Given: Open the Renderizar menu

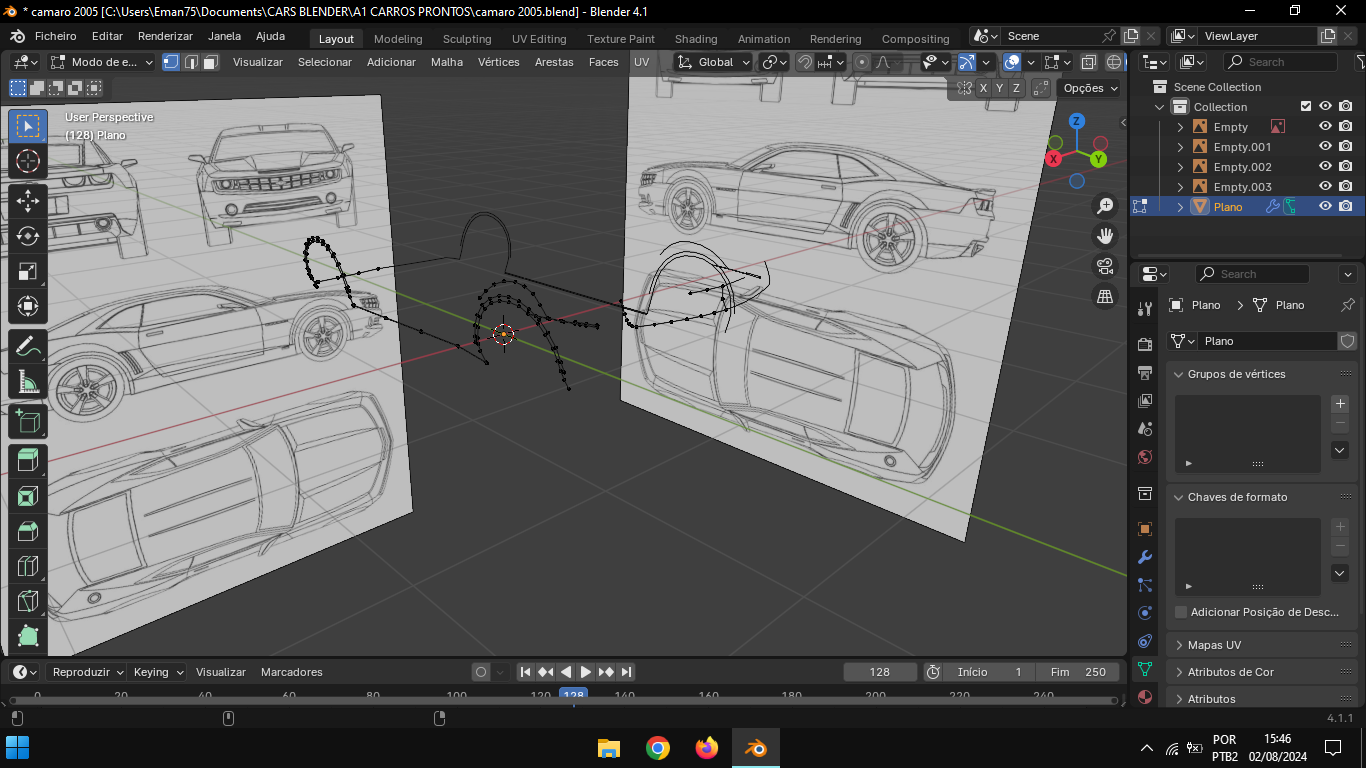Looking at the screenshot, I should tap(165, 36).
